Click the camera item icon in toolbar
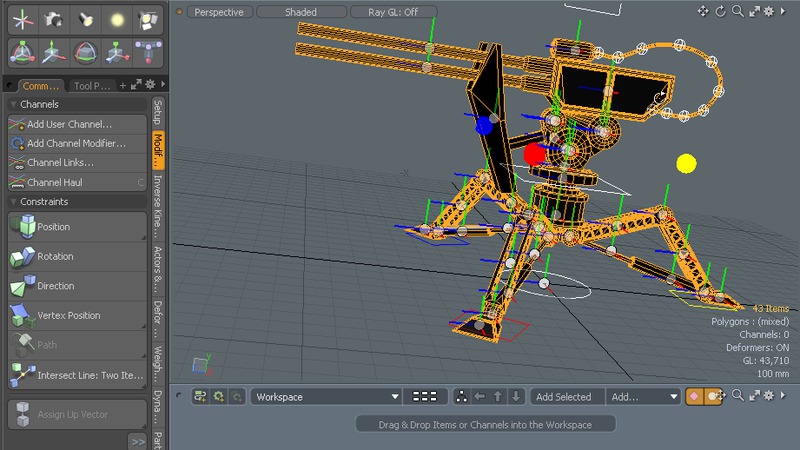 click(x=54, y=19)
